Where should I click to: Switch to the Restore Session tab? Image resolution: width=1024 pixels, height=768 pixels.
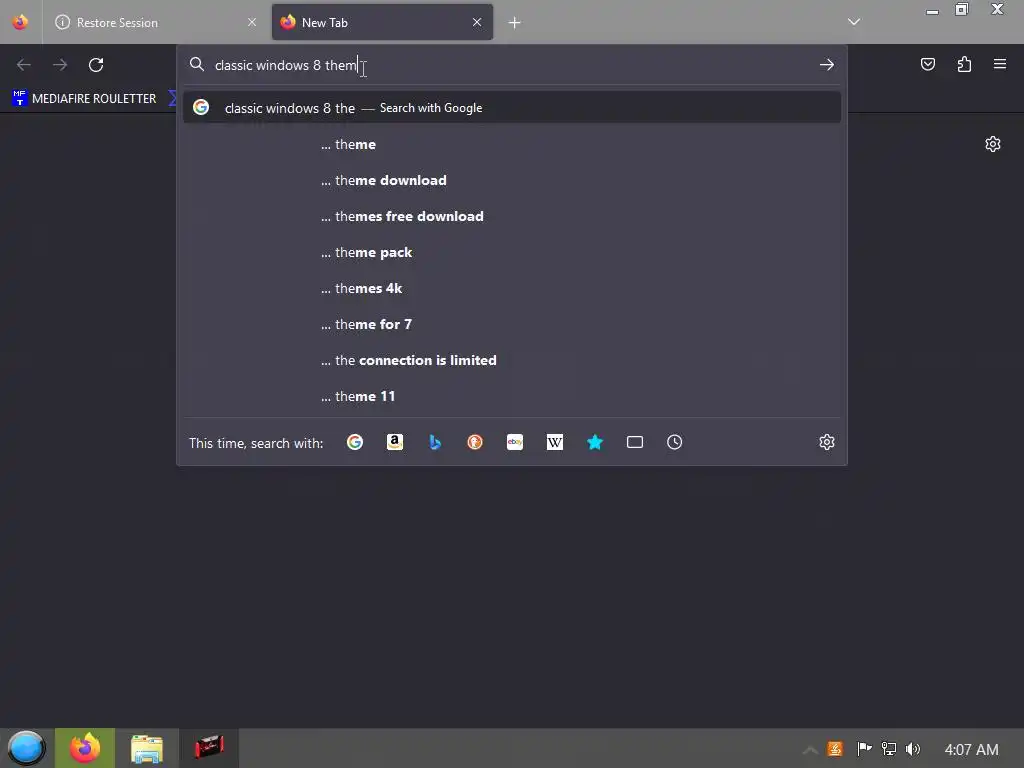[155, 22]
